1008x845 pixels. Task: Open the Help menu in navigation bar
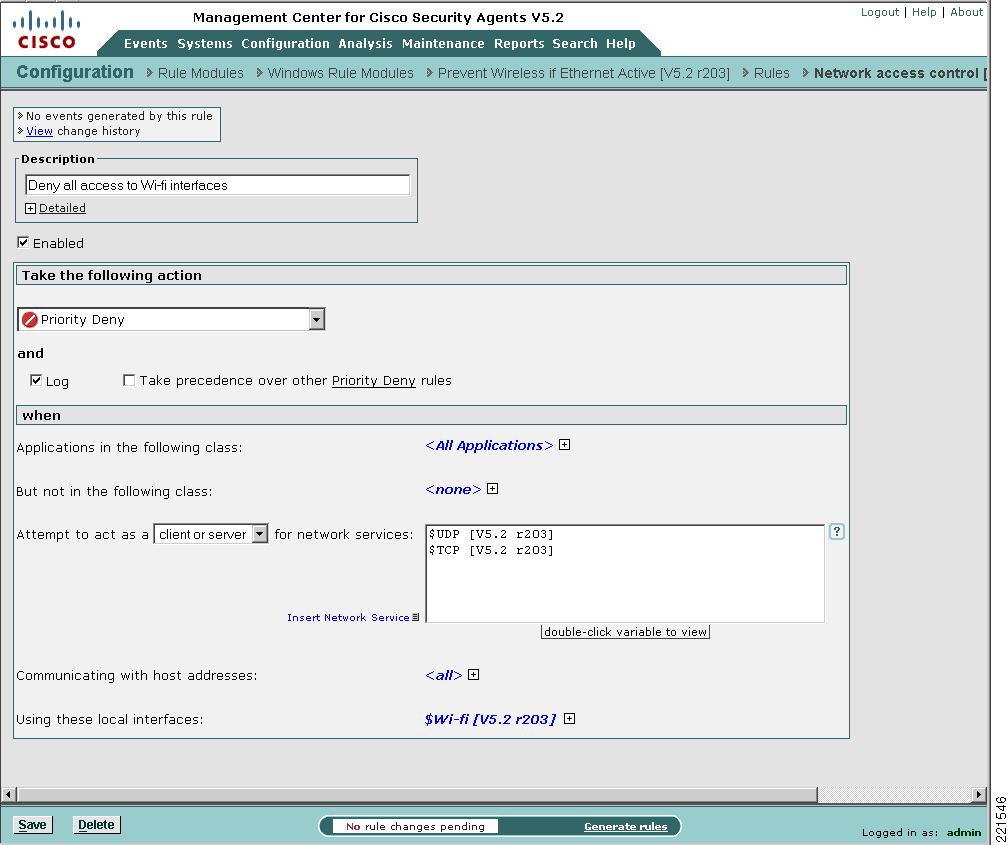pyautogui.click(x=620, y=44)
